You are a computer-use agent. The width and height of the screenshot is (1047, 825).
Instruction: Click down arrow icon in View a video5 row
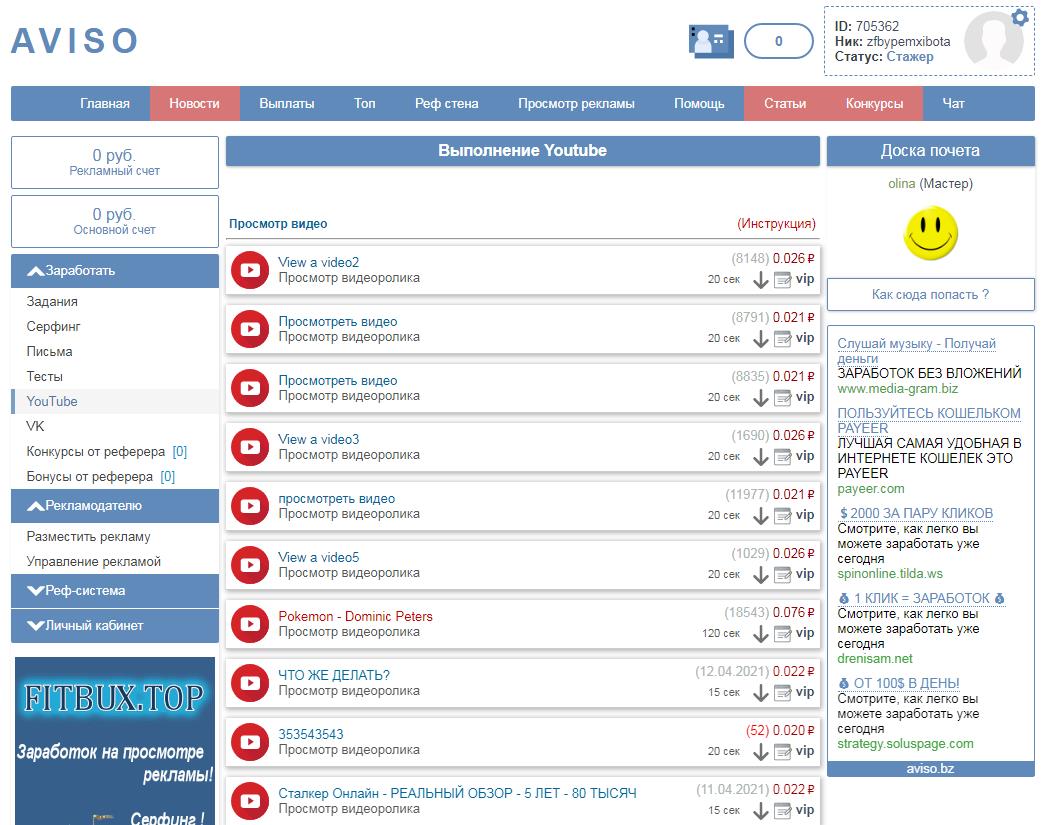pyautogui.click(x=761, y=575)
